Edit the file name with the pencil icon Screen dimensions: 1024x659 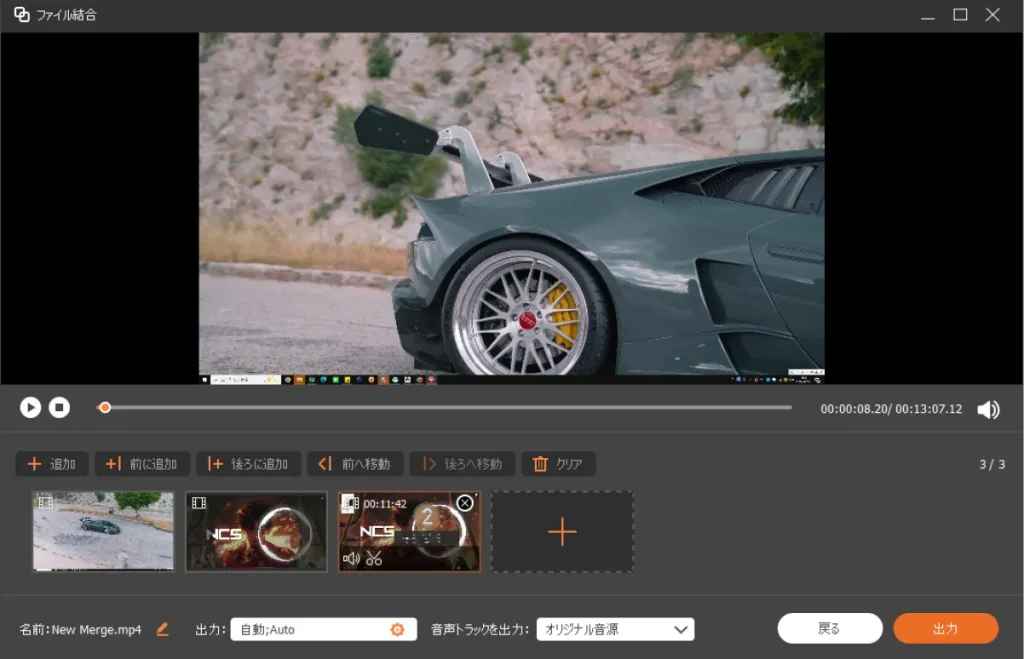coord(163,629)
